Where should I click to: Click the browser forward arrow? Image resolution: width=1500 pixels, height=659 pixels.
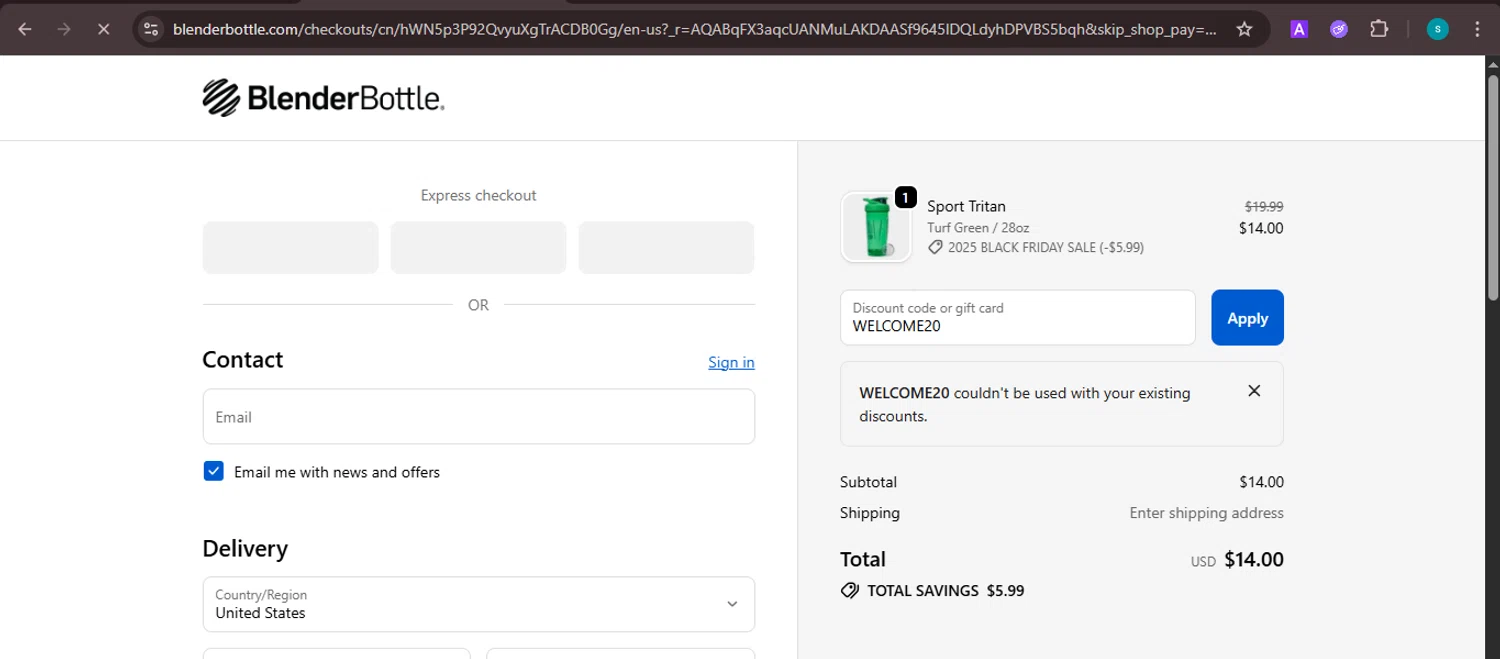(x=64, y=29)
